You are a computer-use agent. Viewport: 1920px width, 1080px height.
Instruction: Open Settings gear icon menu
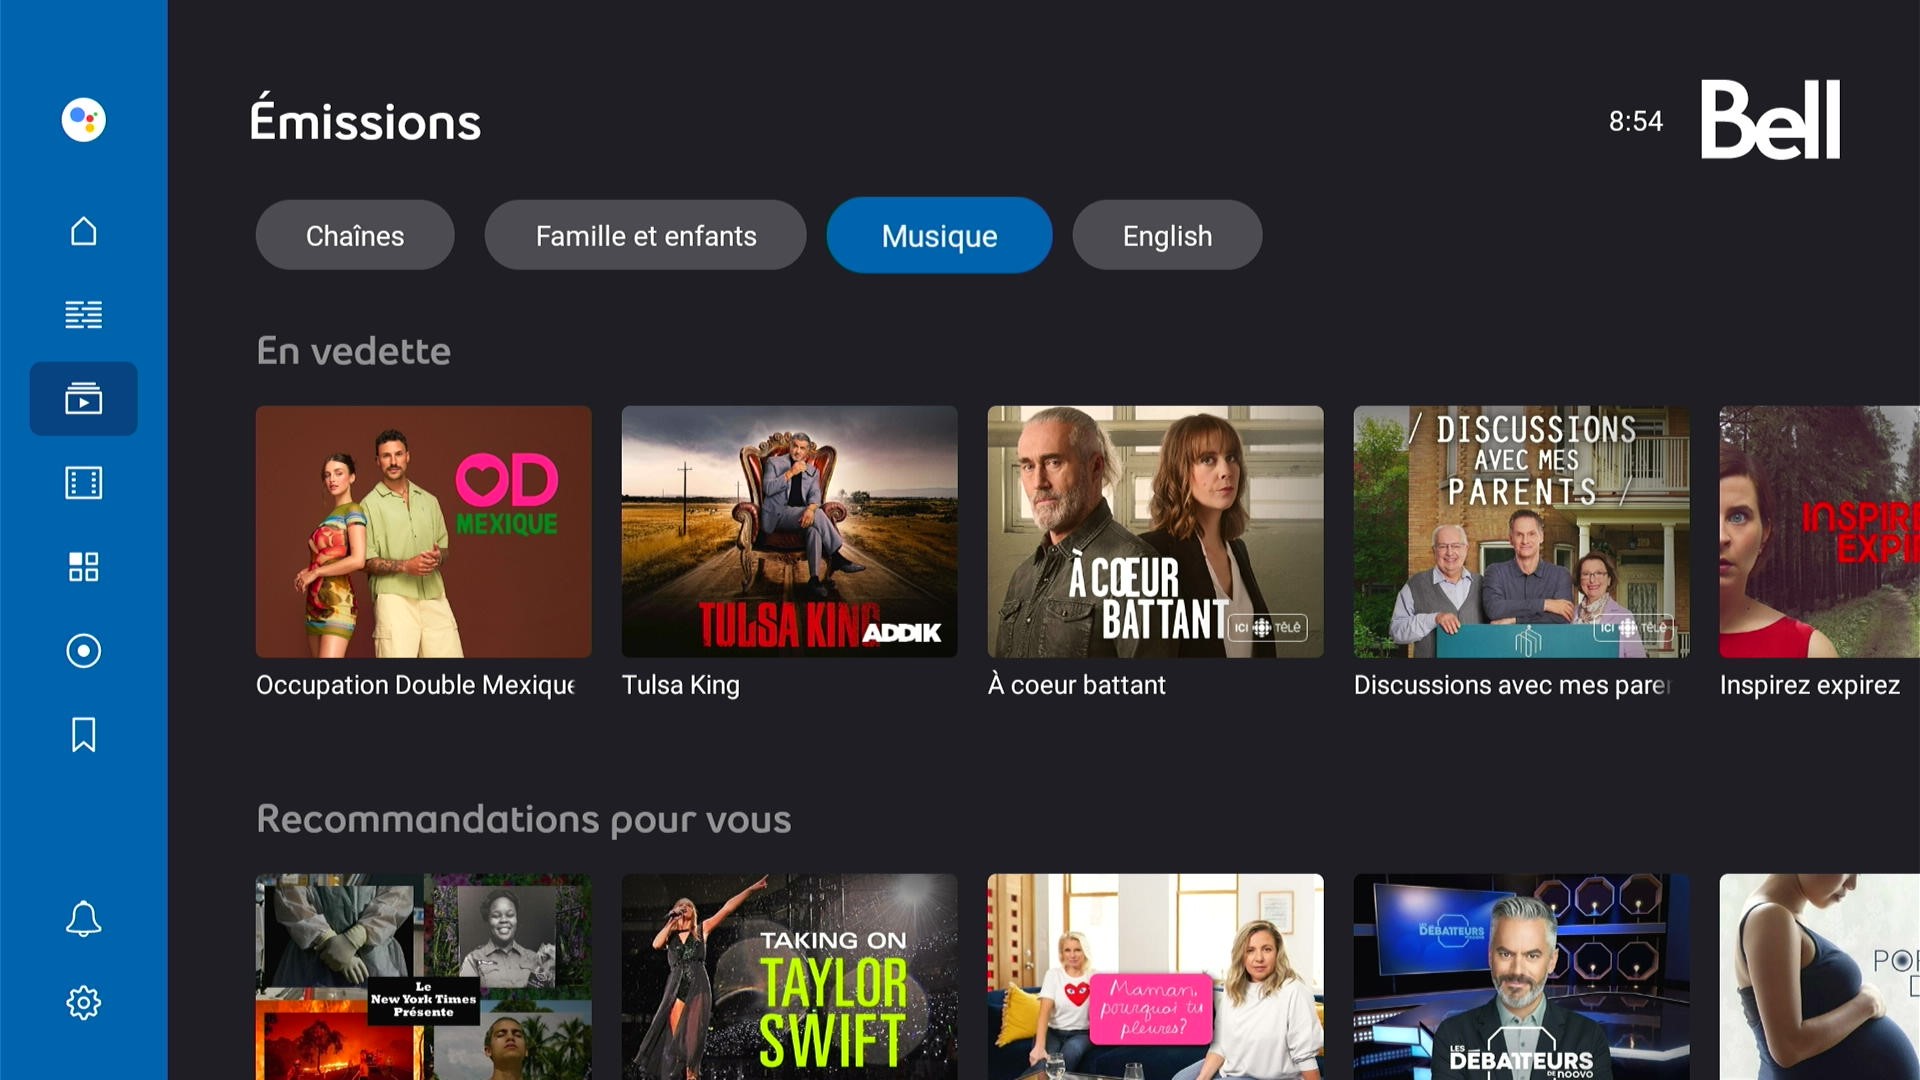point(83,1001)
